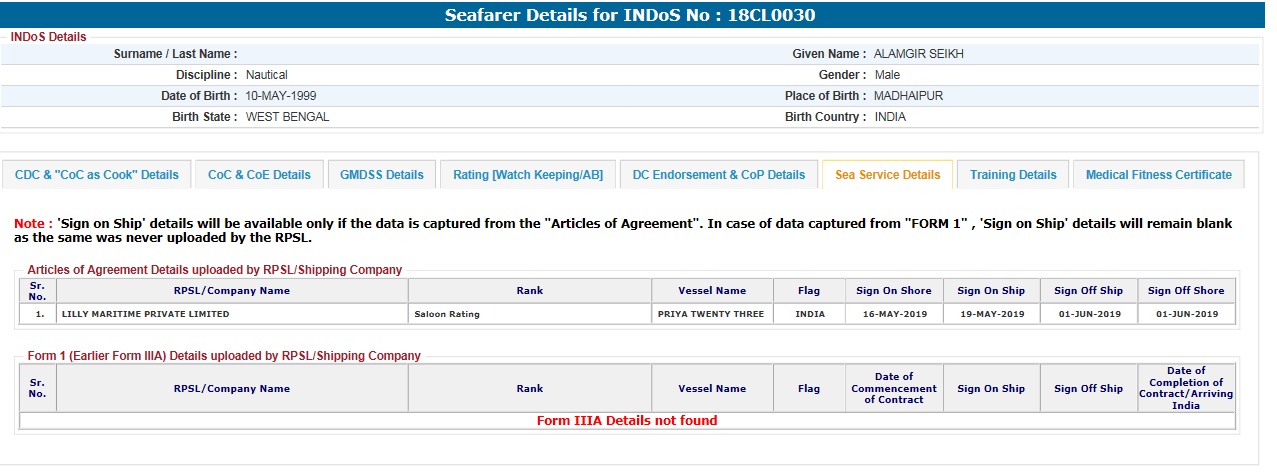Image resolution: width=1277 pixels, height=474 pixels.
Task: Click the Sign Off Shore column header
Action: pyautogui.click(x=1186, y=291)
